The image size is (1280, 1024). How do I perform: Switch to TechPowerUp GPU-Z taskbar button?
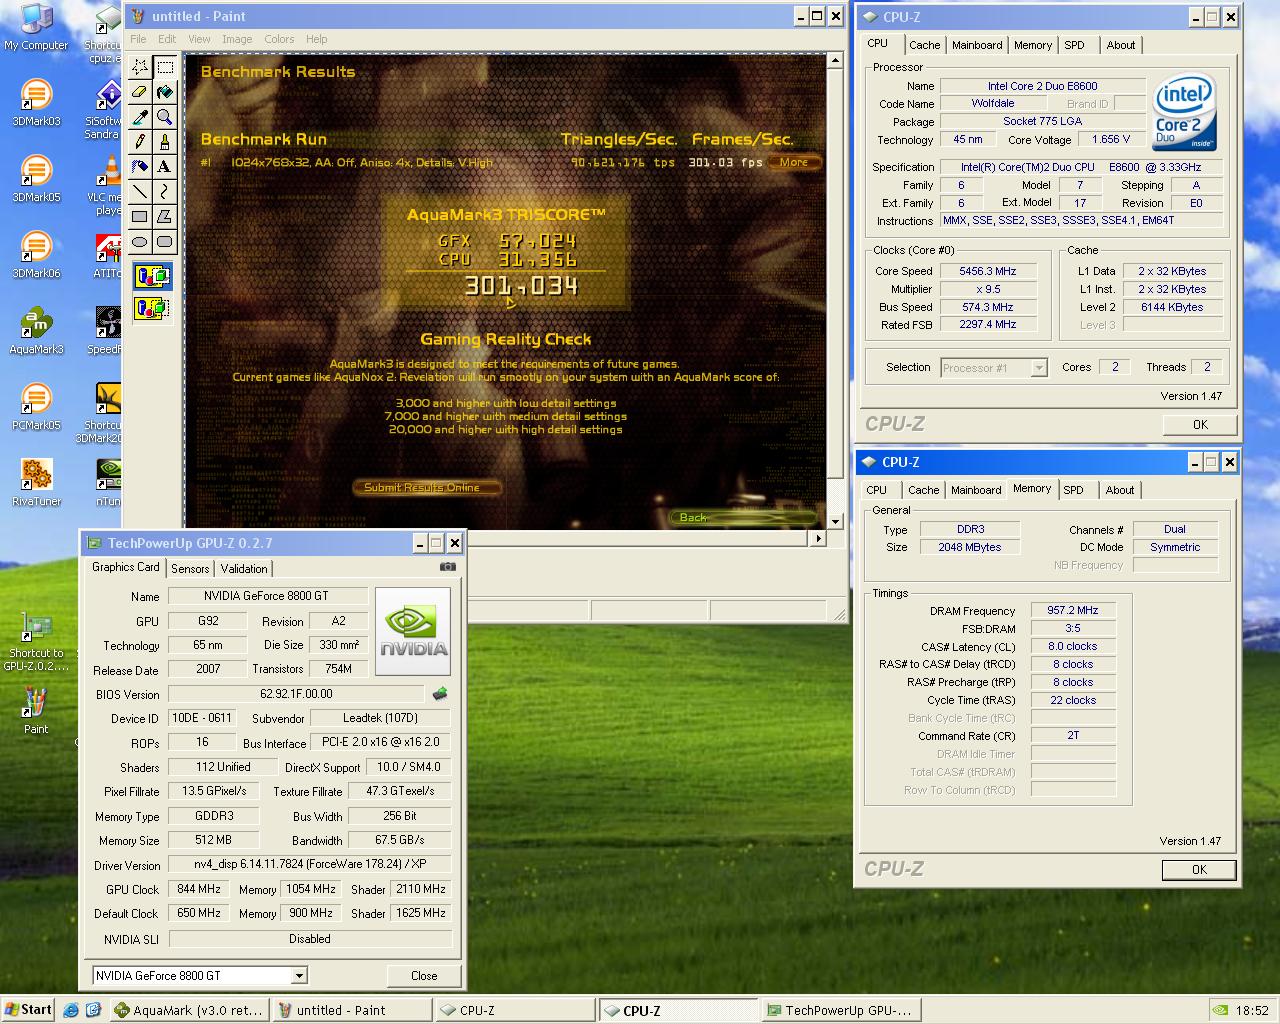(x=839, y=1010)
